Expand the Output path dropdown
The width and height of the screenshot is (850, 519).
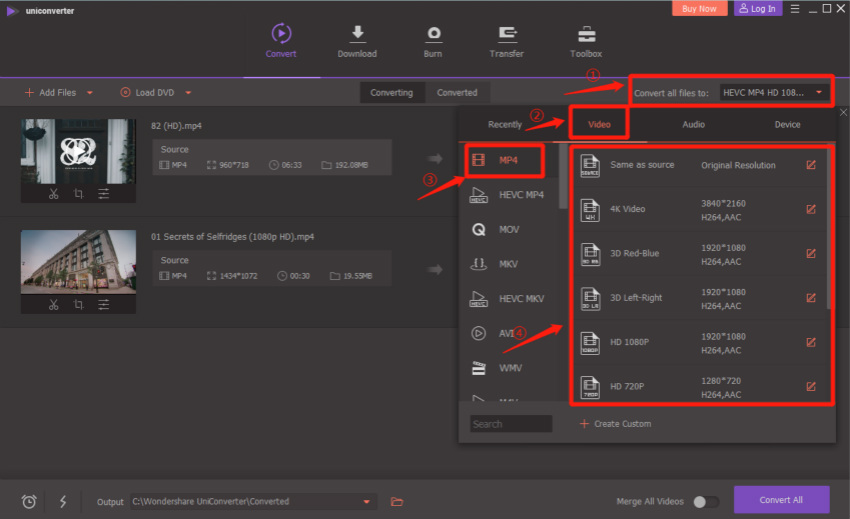pyautogui.click(x=366, y=502)
